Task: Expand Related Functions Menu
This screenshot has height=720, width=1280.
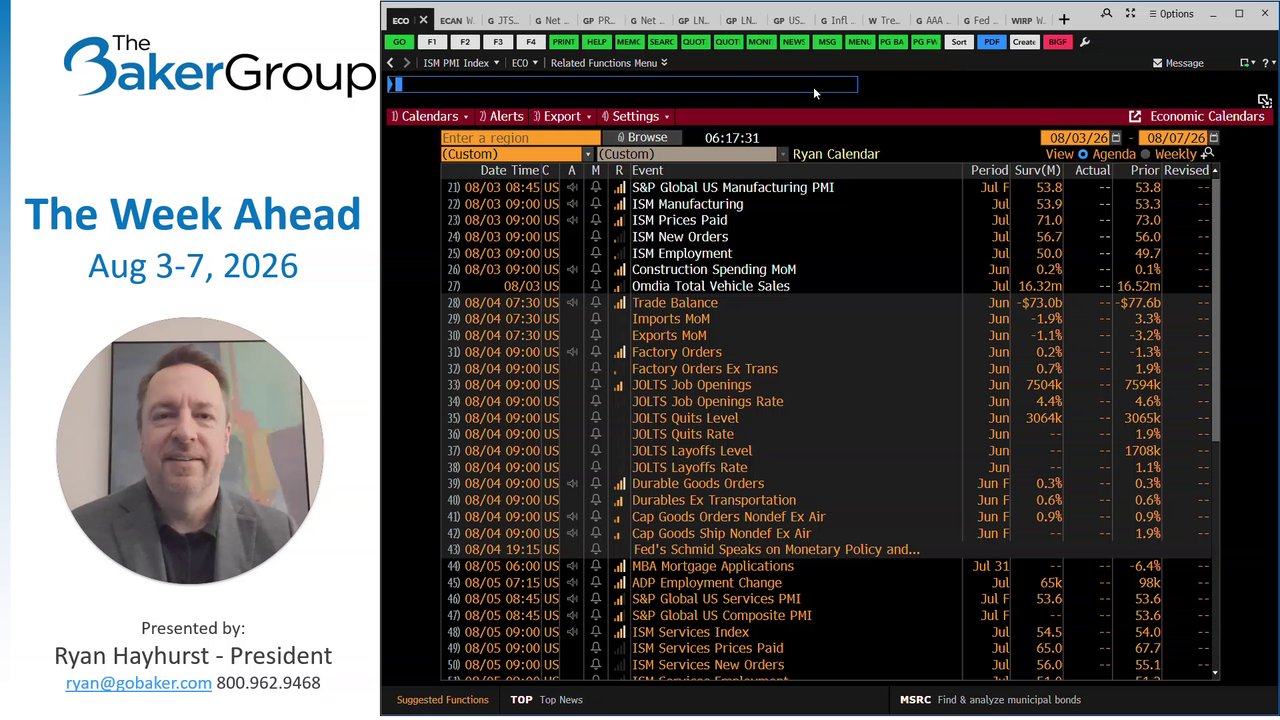Action: [x=609, y=63]
